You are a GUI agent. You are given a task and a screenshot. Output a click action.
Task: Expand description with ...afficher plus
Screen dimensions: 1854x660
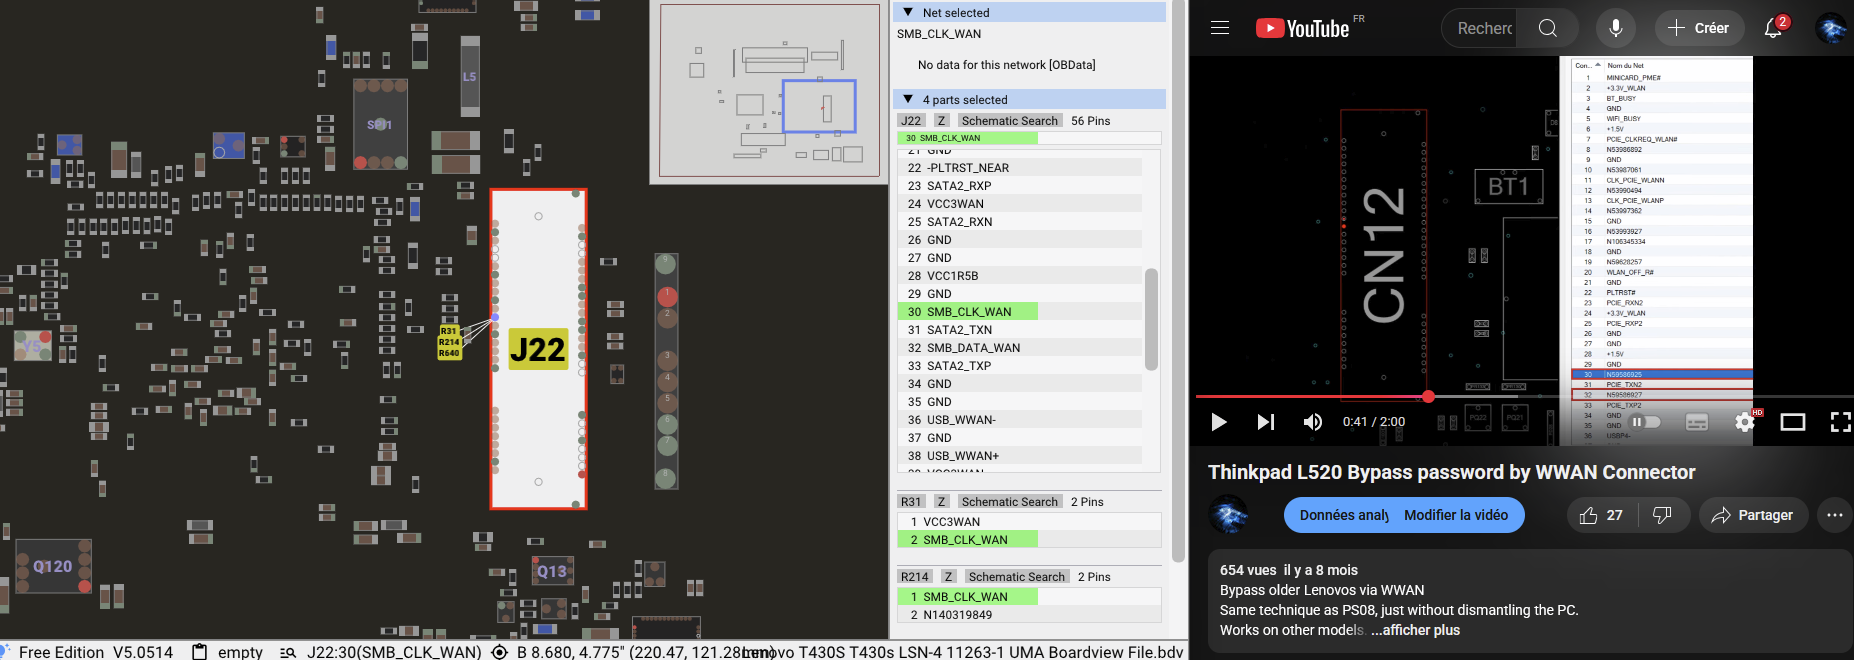[x=1415, y=630]
